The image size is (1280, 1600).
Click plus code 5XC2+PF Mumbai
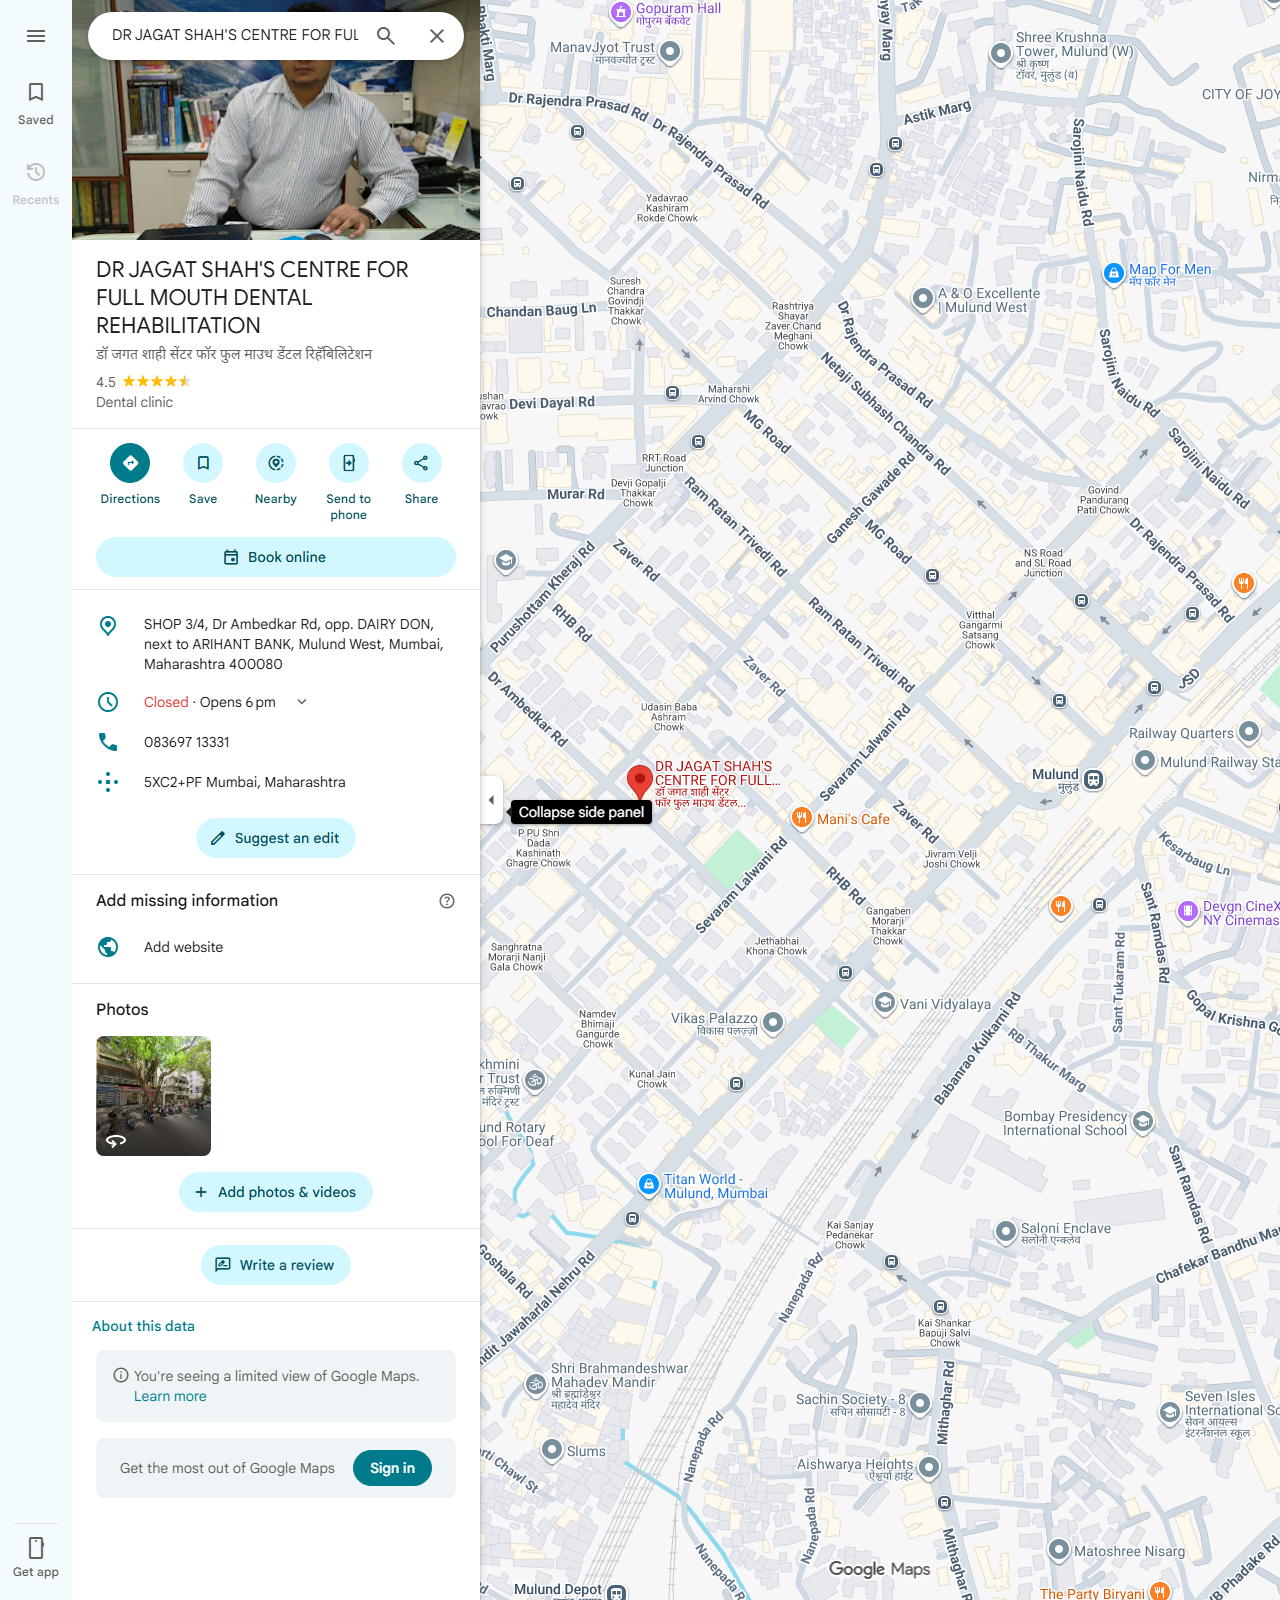[x=245, y=782]
